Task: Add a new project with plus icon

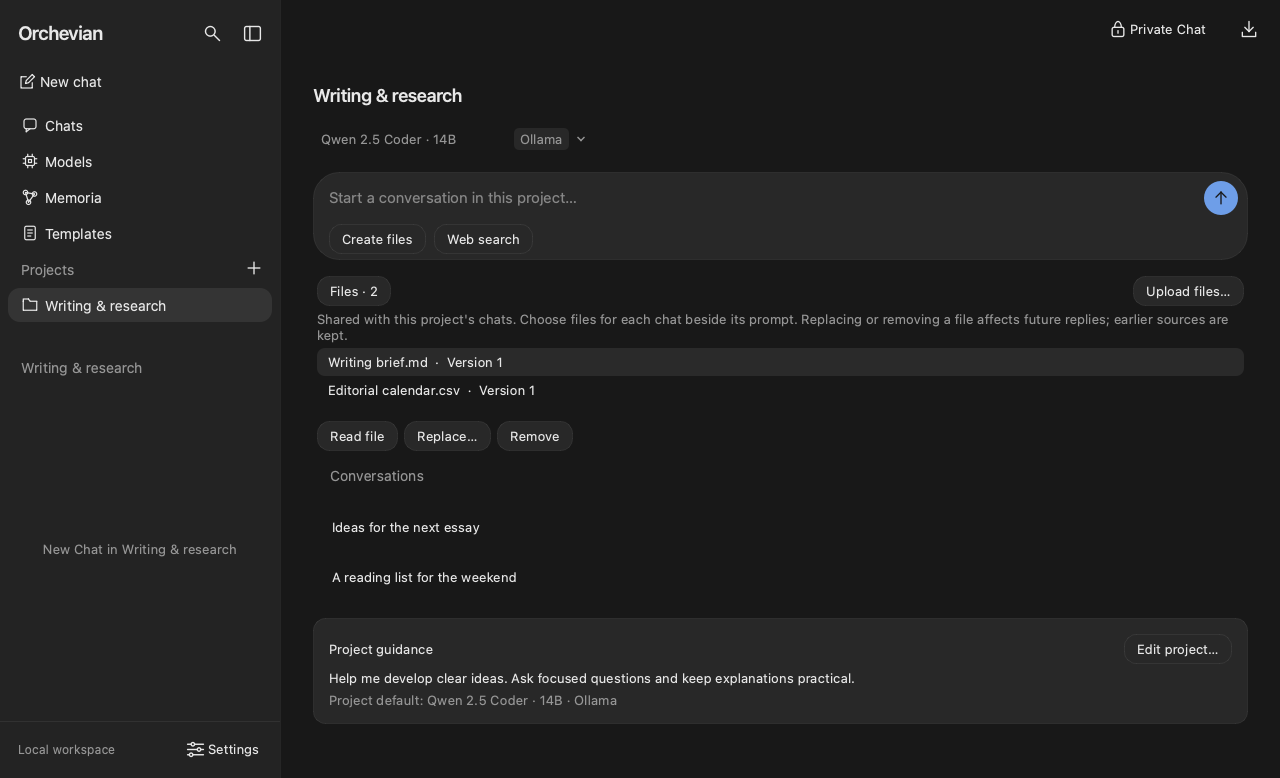Action: point(254,268)
